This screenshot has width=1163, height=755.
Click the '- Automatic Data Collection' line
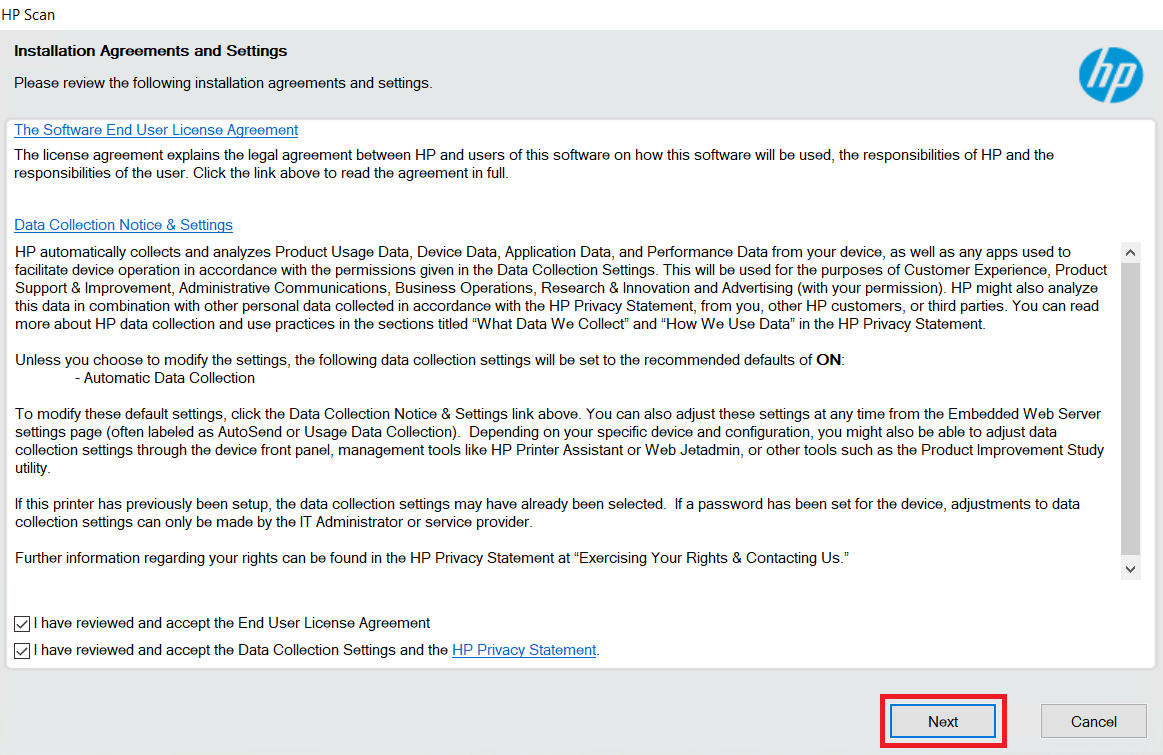click(165, 378)
